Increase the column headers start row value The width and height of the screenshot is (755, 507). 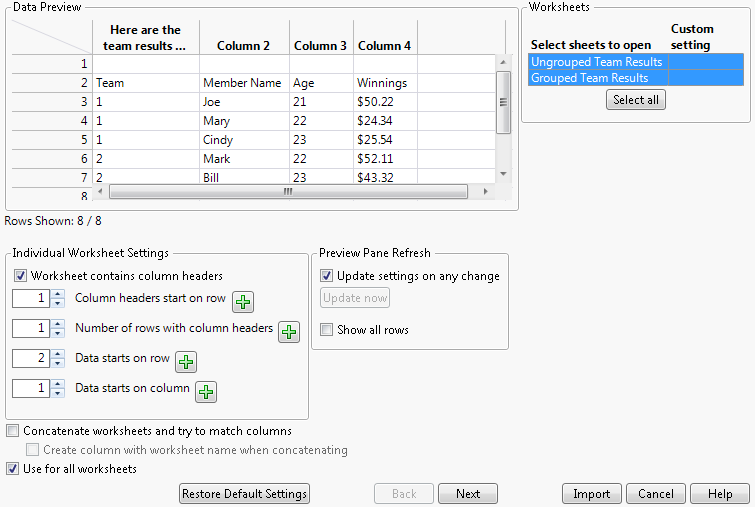tap(57, 294)
